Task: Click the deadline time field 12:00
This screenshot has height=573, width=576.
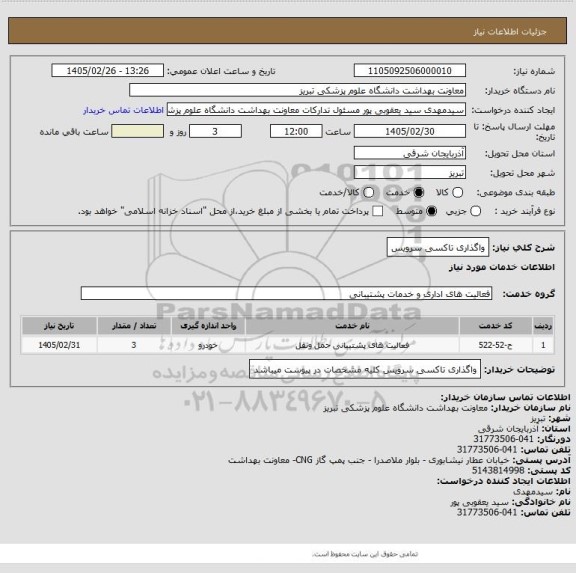Action: (296, 131)
